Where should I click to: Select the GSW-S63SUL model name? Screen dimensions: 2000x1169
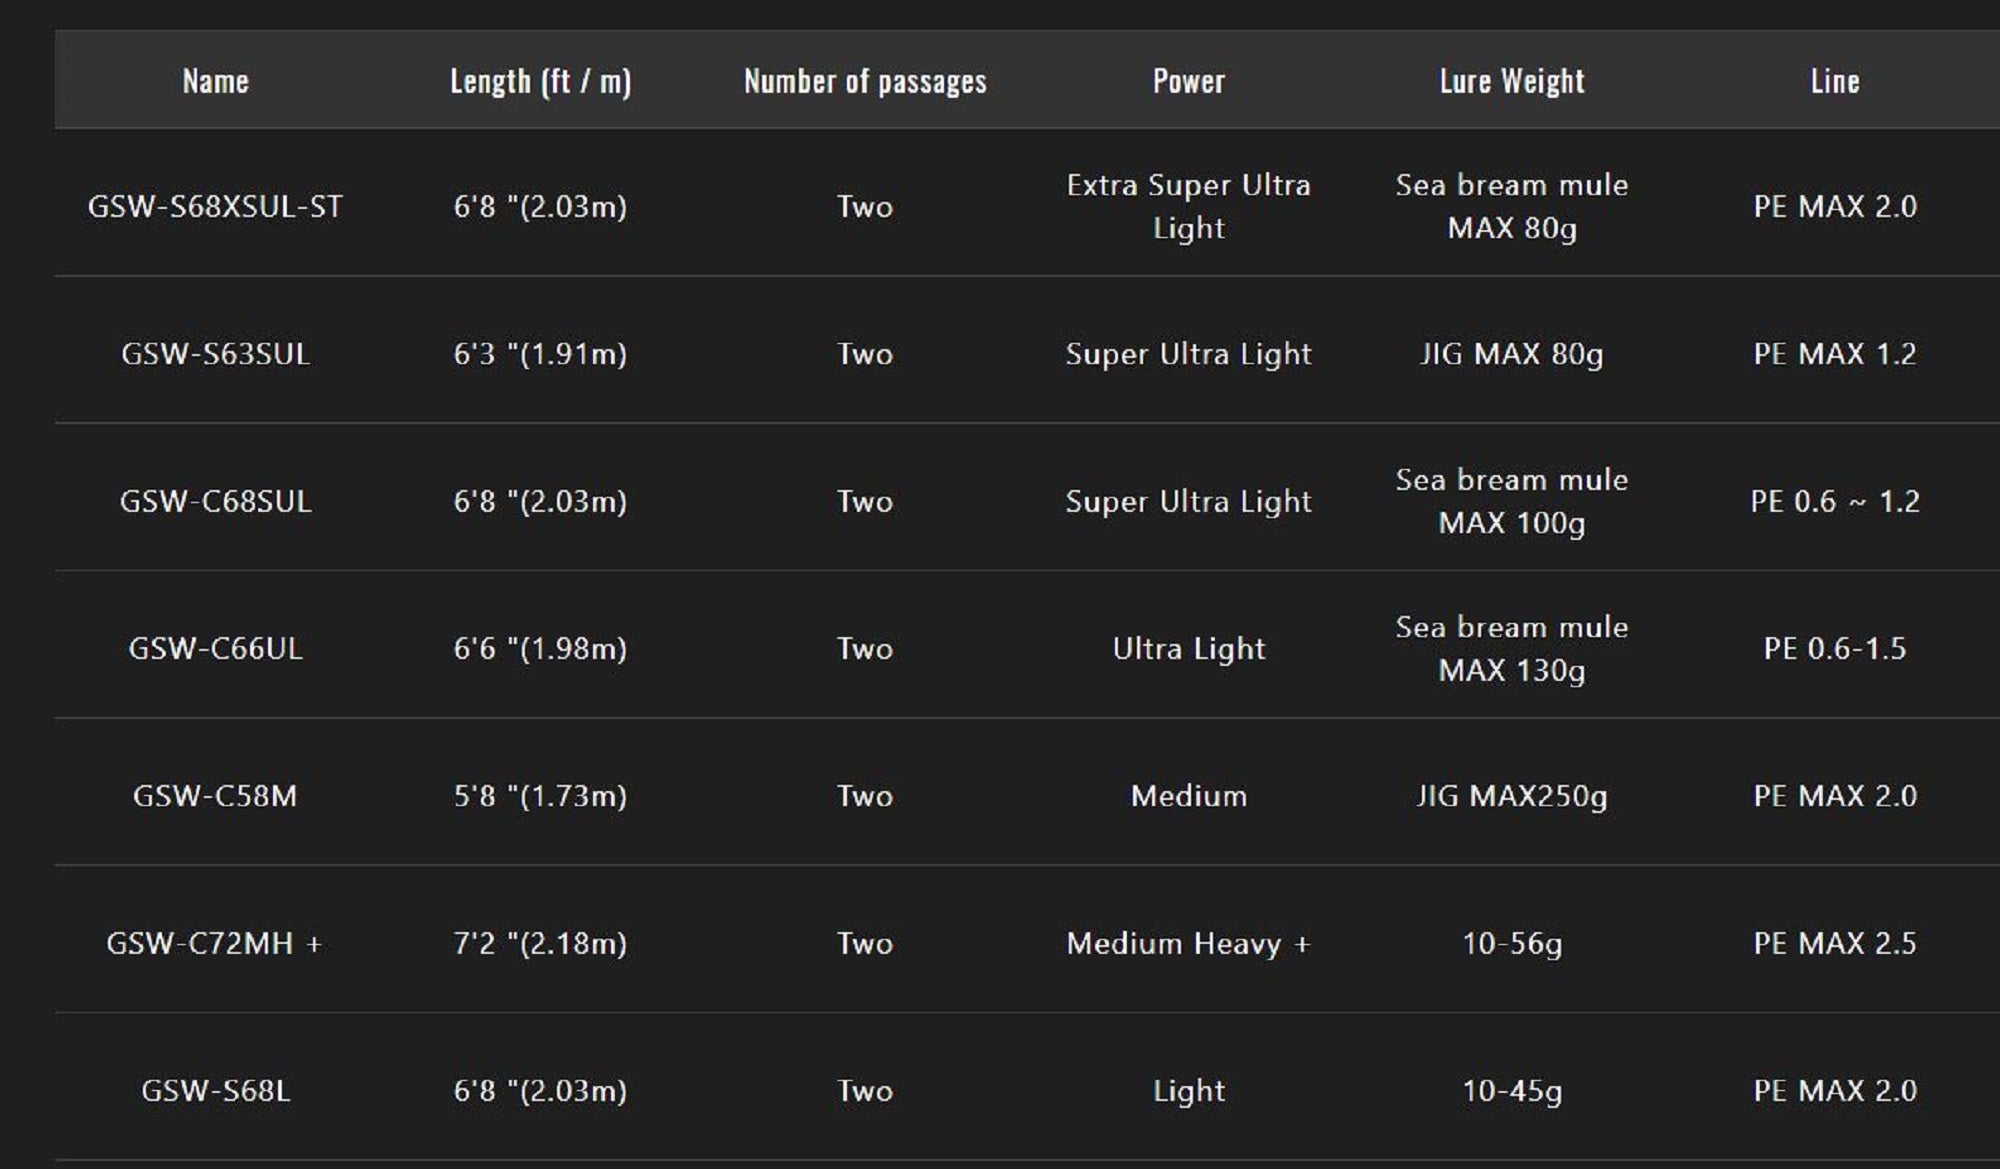[x=215, y=354]
